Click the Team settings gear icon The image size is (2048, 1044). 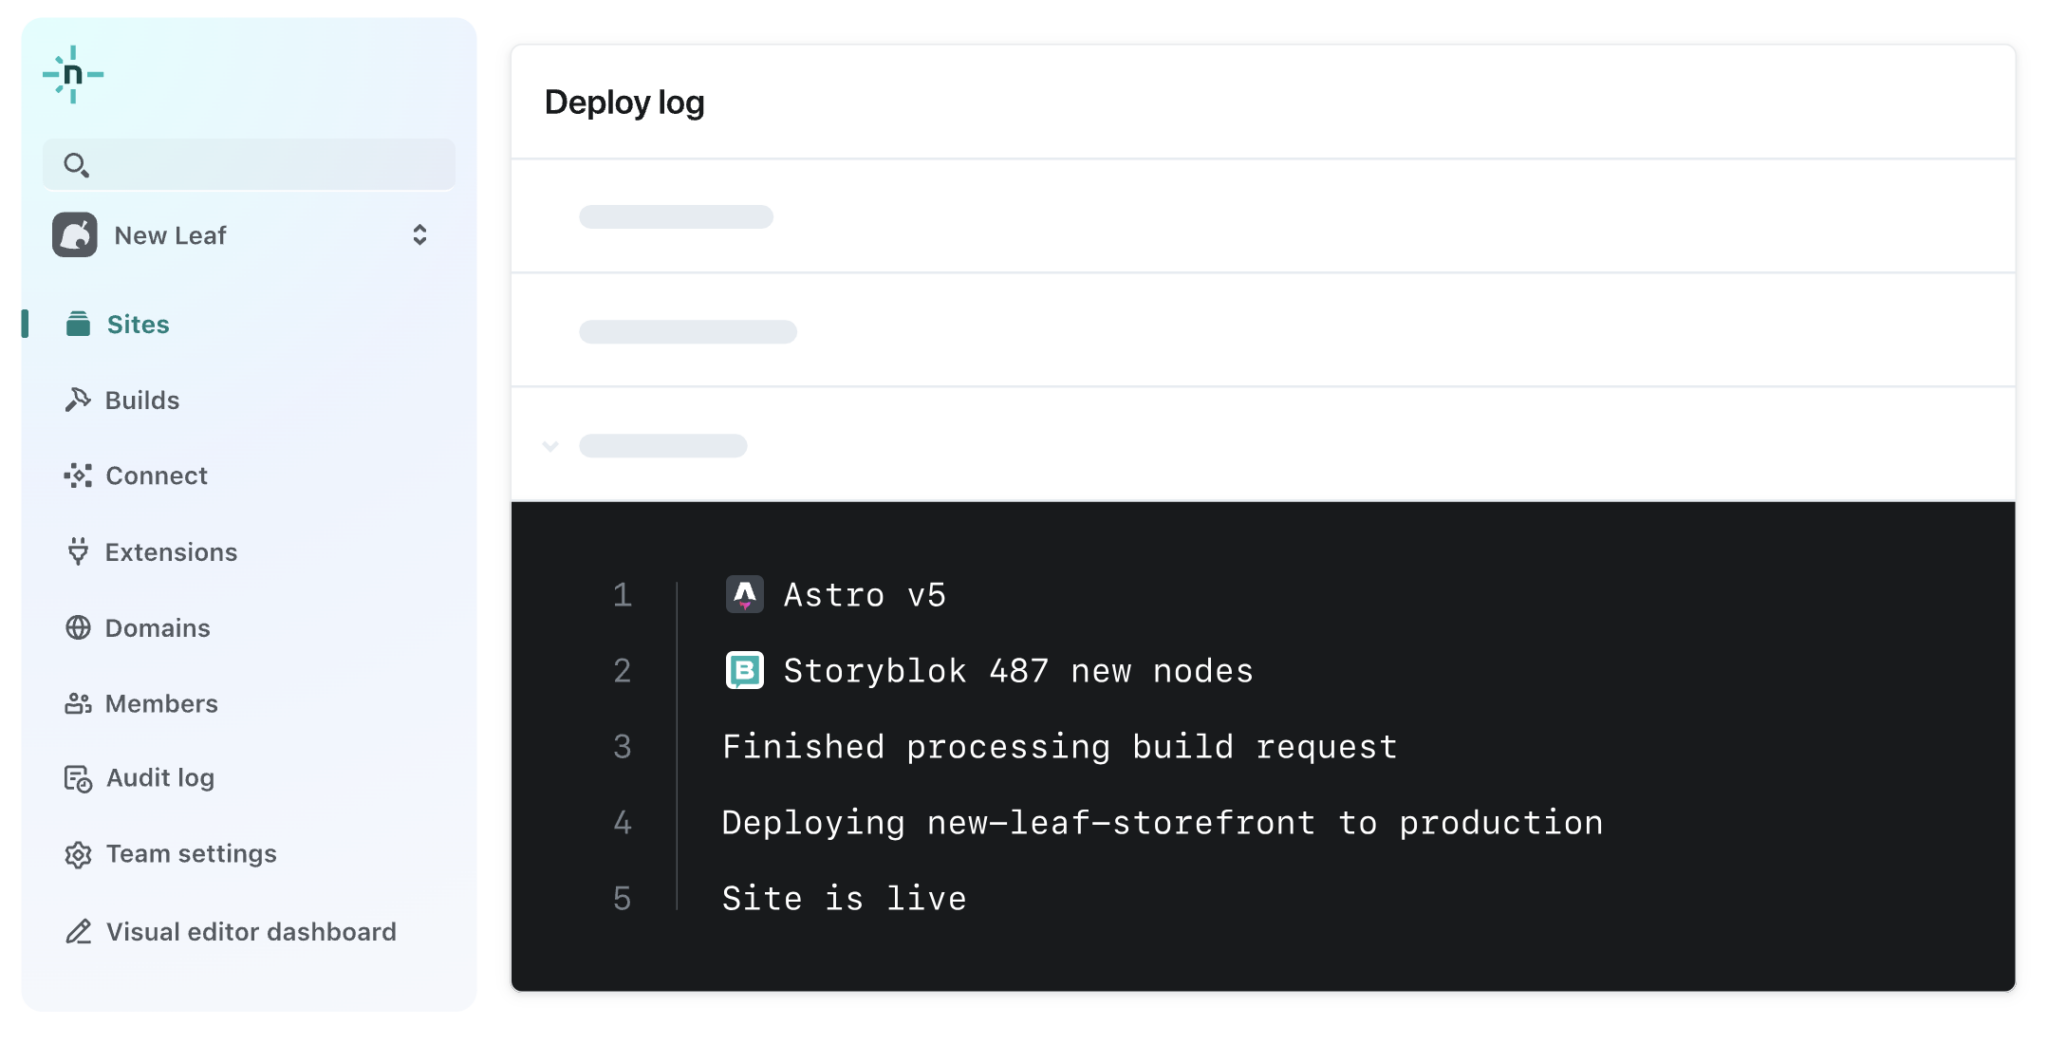[79, 853]
